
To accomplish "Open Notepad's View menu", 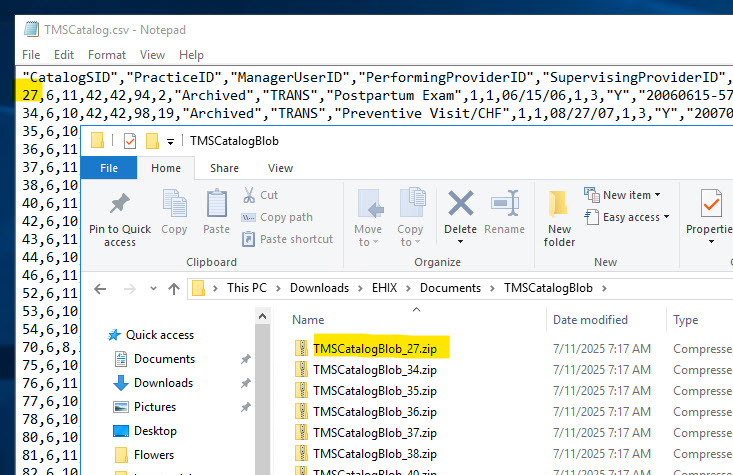I will click(152, 55).
